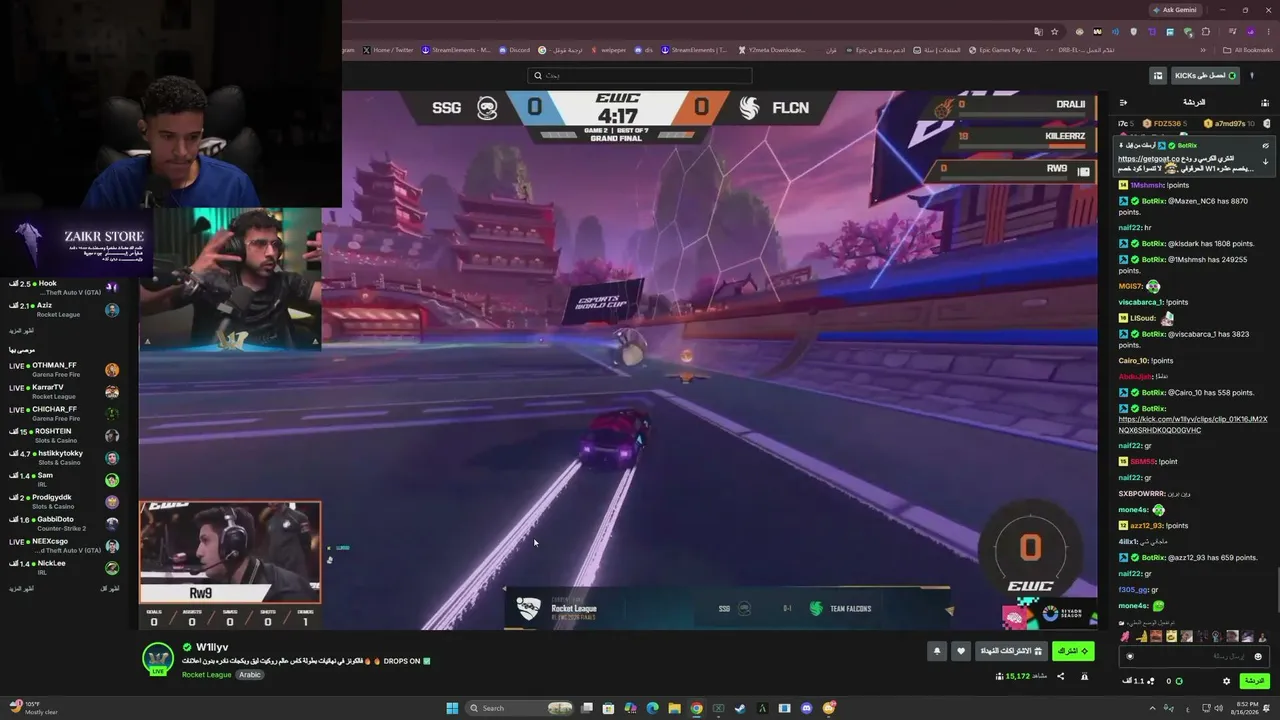Open NickLee IRL channel
This screenshot has width=1280, height=720.
pos(62,568)
